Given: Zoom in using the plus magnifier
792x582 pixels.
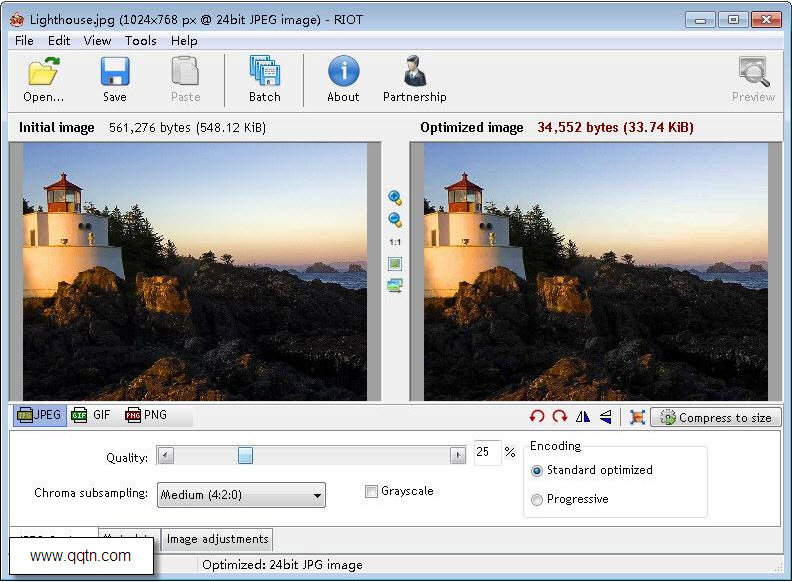Looking at the screenshot, I should (x=395, y=198).
